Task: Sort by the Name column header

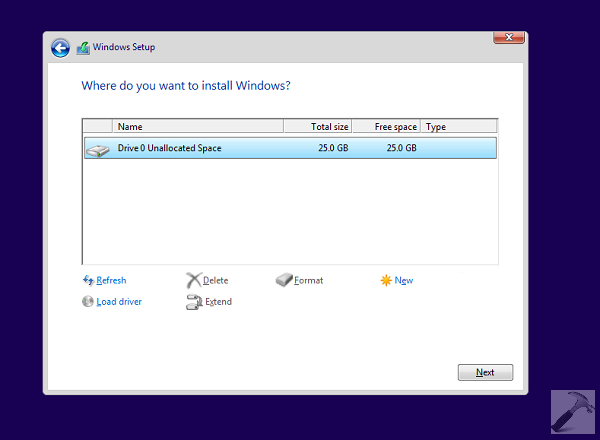Action: (198, 126)
